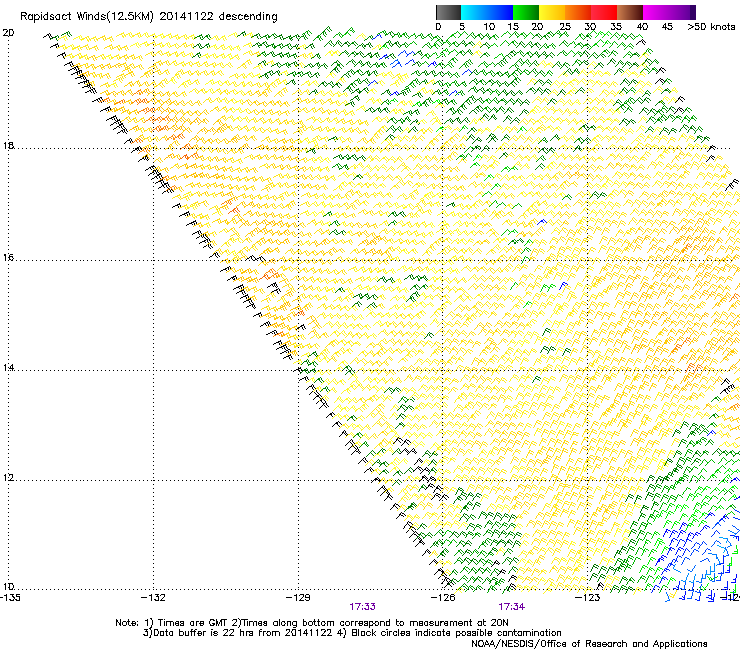Click the -126 longitude axis label
The height and width of the screenshot is (650, 740).
point(443,598)
